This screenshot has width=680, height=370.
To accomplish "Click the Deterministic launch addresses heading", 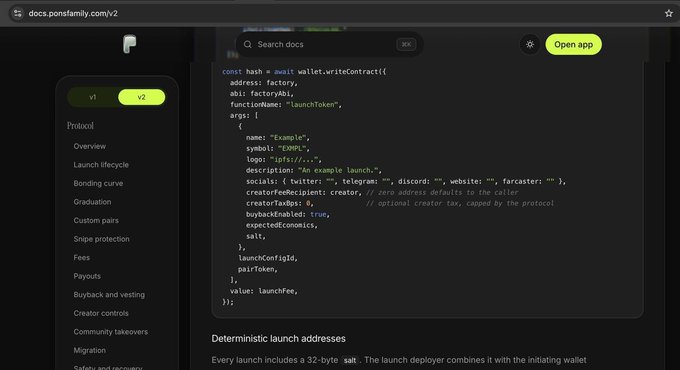I will point(278,338).
